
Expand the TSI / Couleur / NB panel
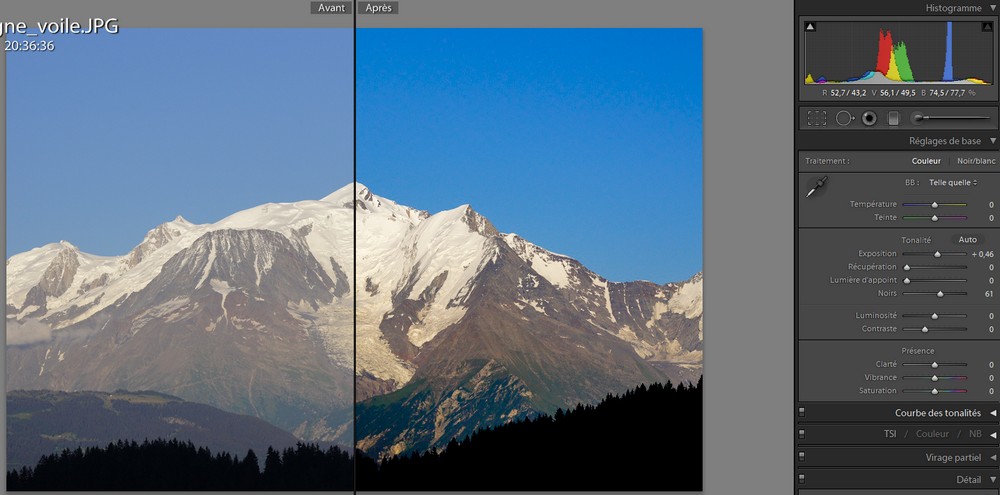[x=992, y=434]
